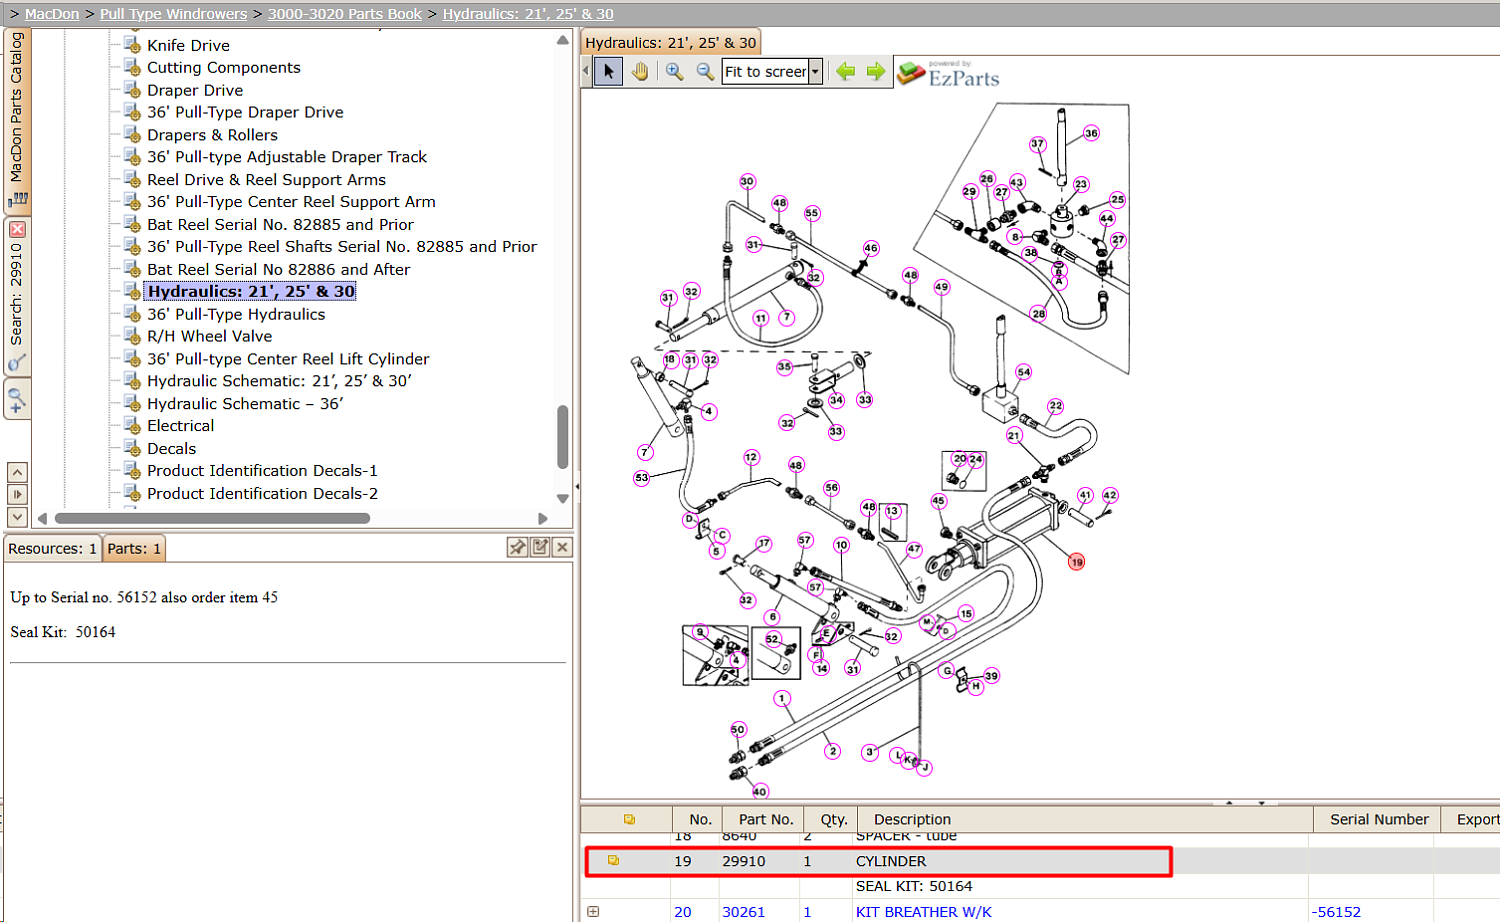Click callout 19 highlighted in red on diagram
This screenshot has height=922, width=1500.
tap(1076, 562)
